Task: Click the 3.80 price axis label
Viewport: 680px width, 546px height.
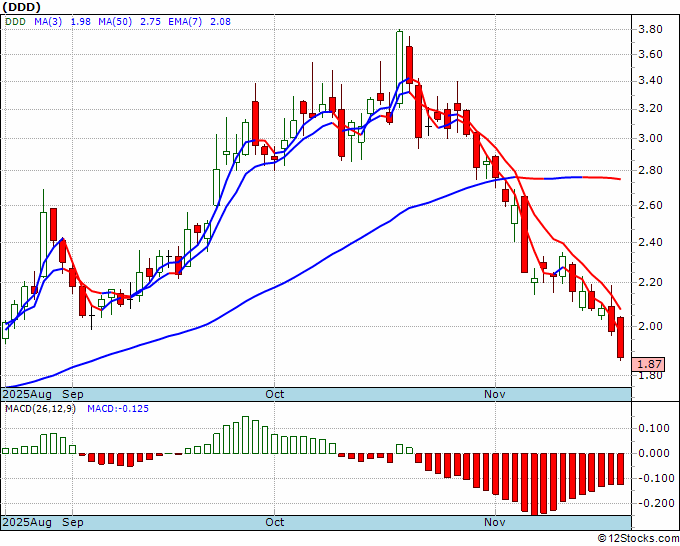Action: click(x=650, y=29)
